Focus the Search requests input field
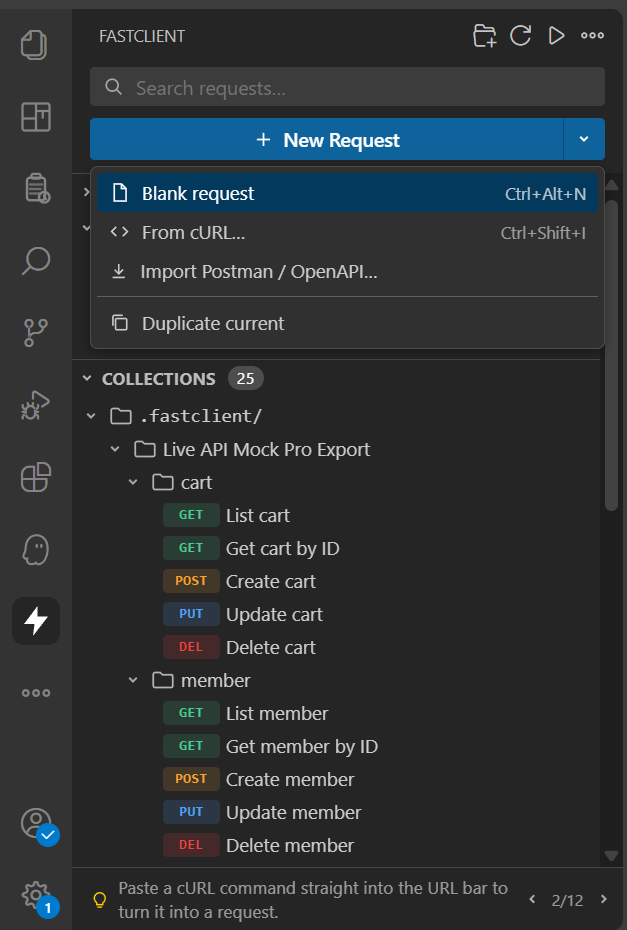The height and width of the screenshot is (930, 627). 347,87
